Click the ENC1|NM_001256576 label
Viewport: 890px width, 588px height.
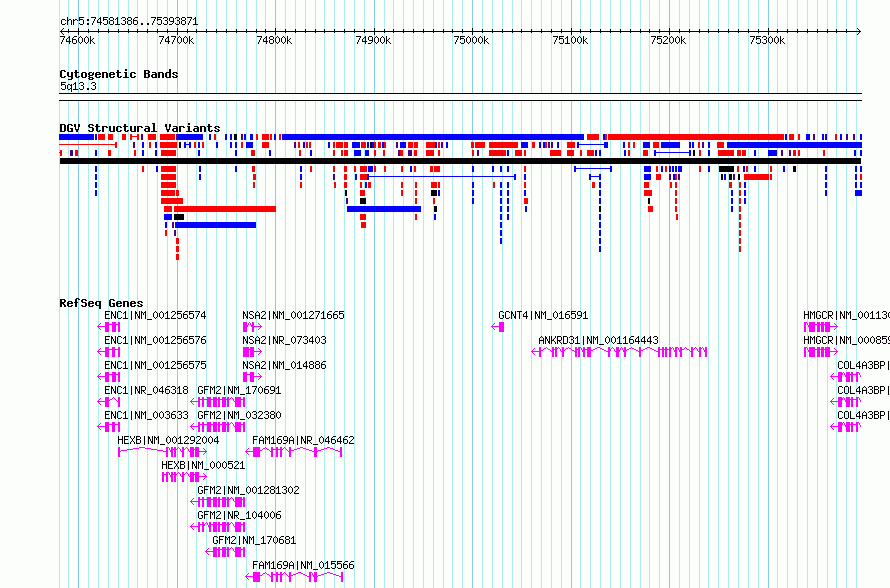(x=155, y=340)
